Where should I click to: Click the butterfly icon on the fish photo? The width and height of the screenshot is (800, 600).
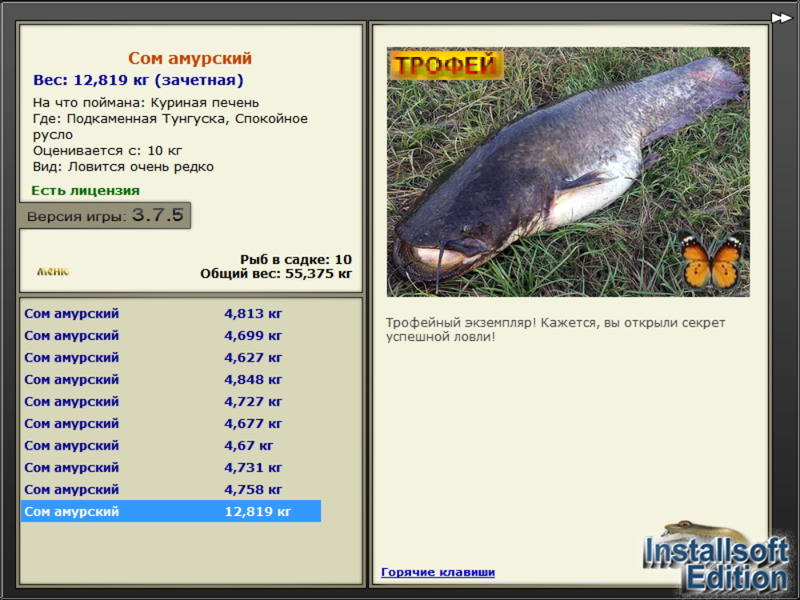coord(713,261)
